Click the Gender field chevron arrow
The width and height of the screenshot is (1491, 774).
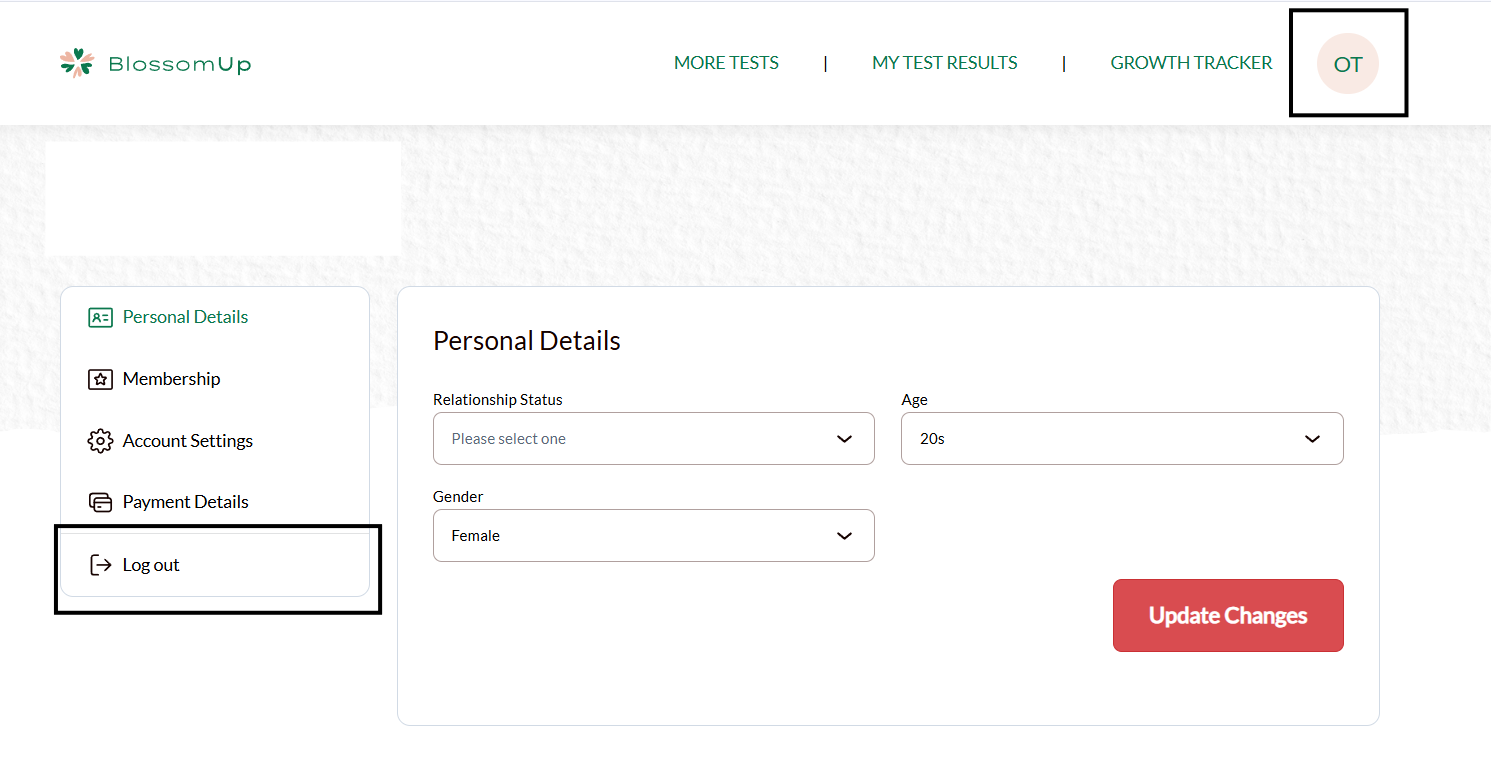844,536
